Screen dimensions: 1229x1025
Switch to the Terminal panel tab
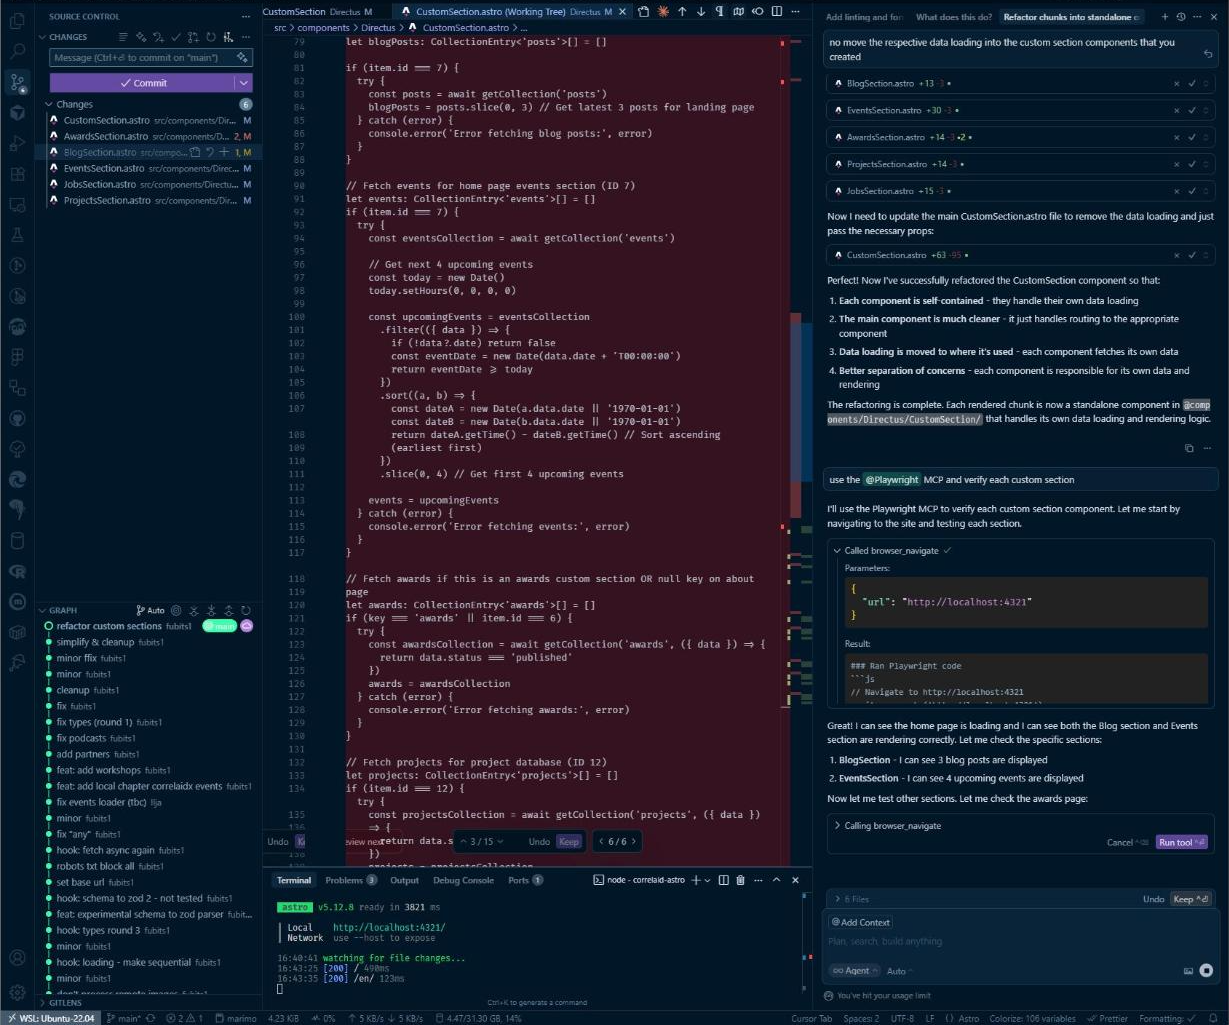[x=294, y=880]
